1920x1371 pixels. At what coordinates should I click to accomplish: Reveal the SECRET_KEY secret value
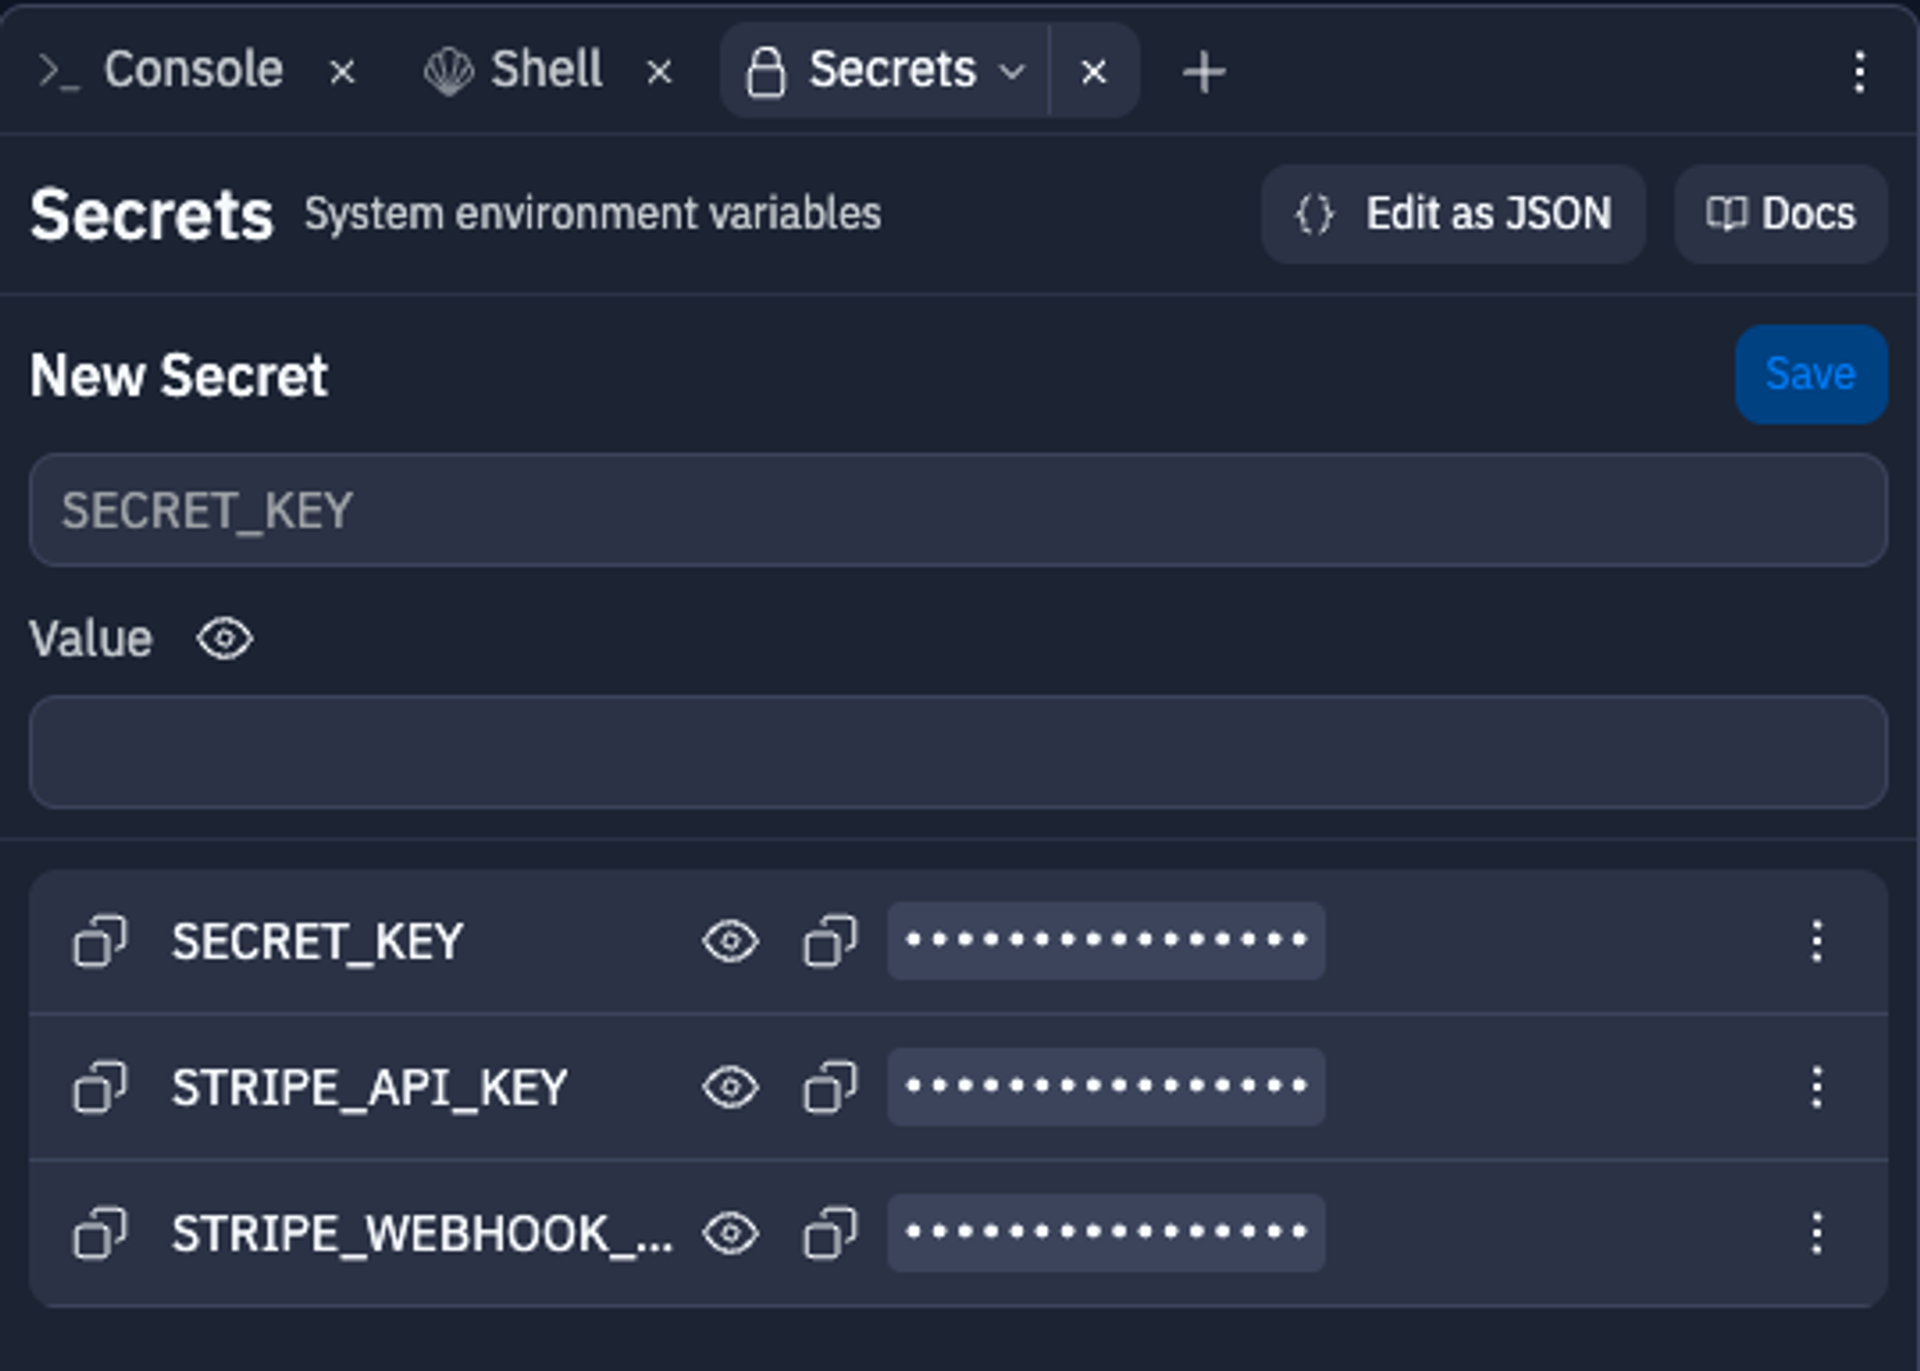tap(731, 940)
